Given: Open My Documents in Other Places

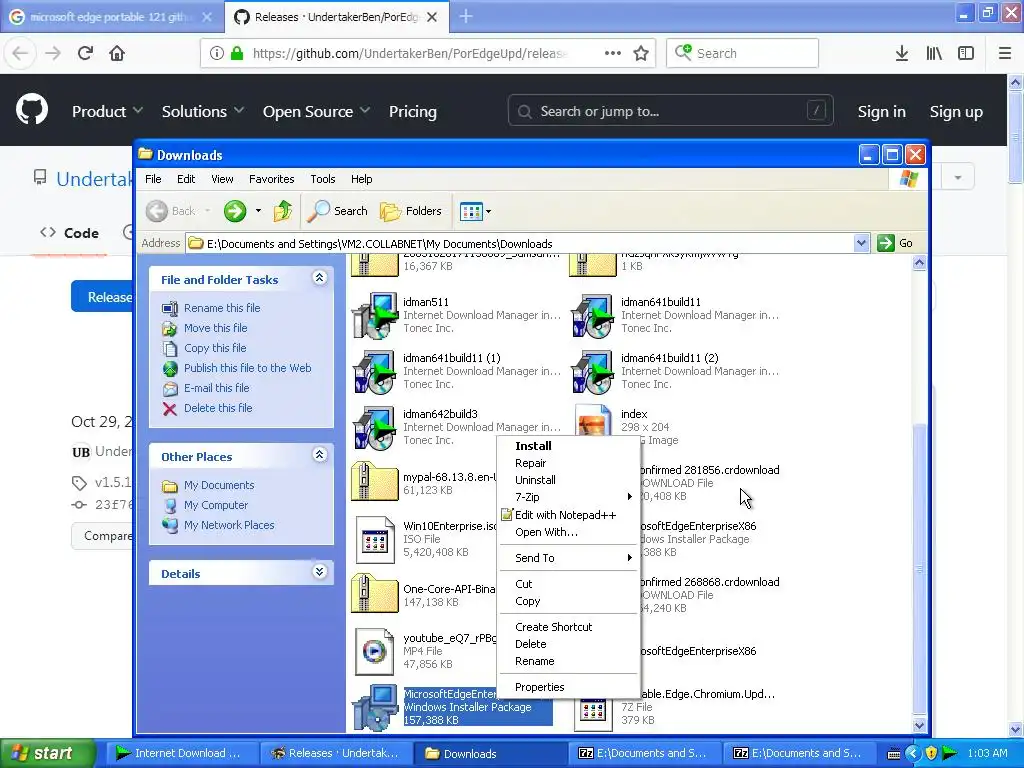Looking at the screenshot, I should (x=219, y=485).
